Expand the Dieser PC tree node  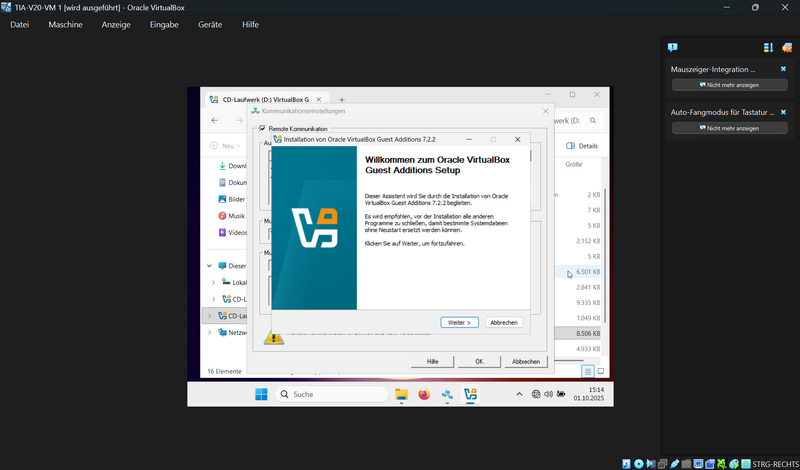(209, 266)
